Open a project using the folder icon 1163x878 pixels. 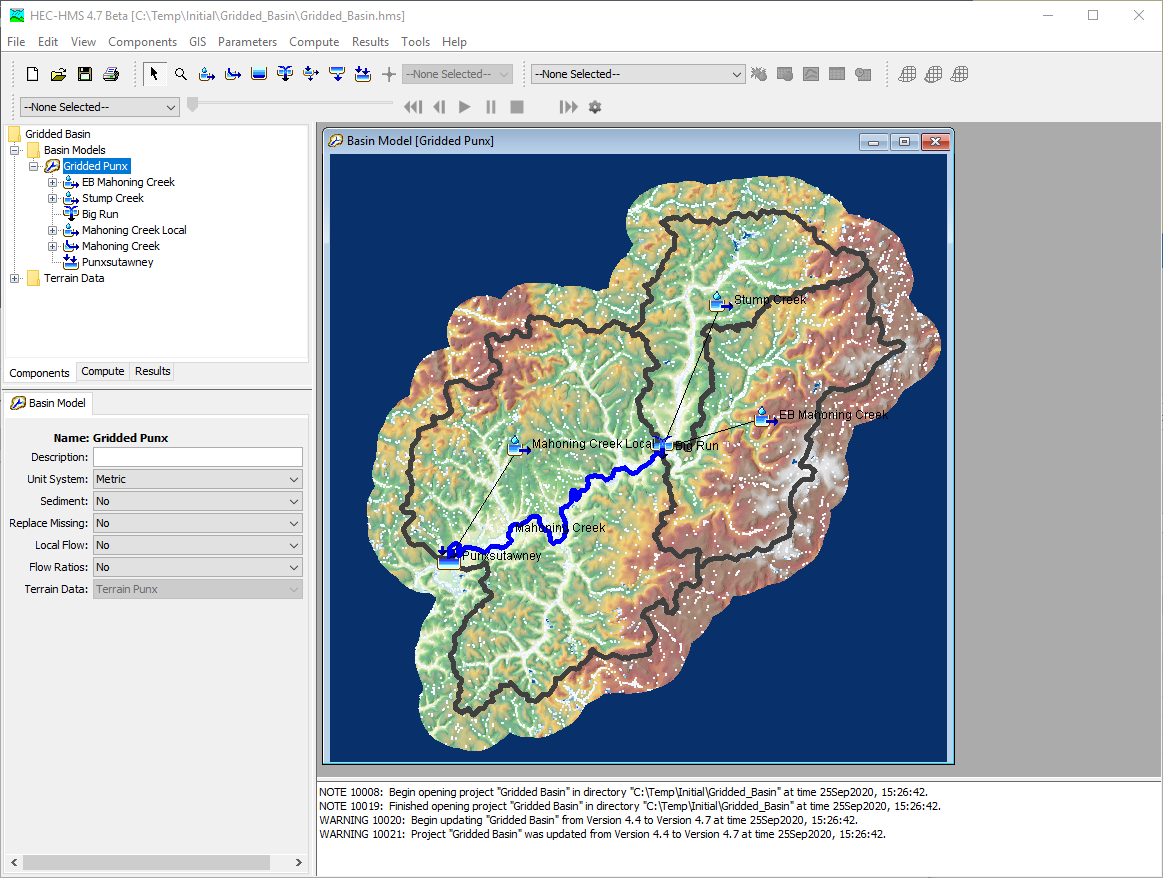point(58,74)
